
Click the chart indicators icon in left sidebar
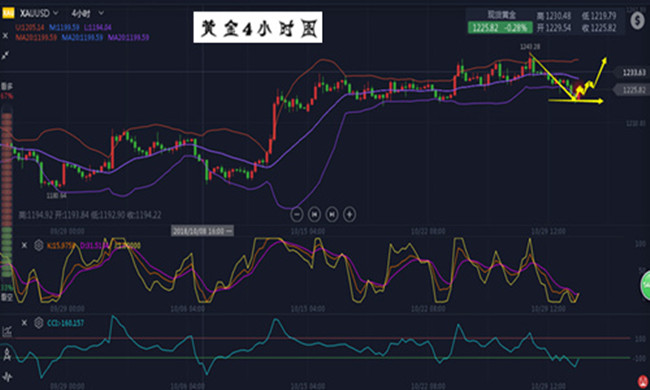7,331
